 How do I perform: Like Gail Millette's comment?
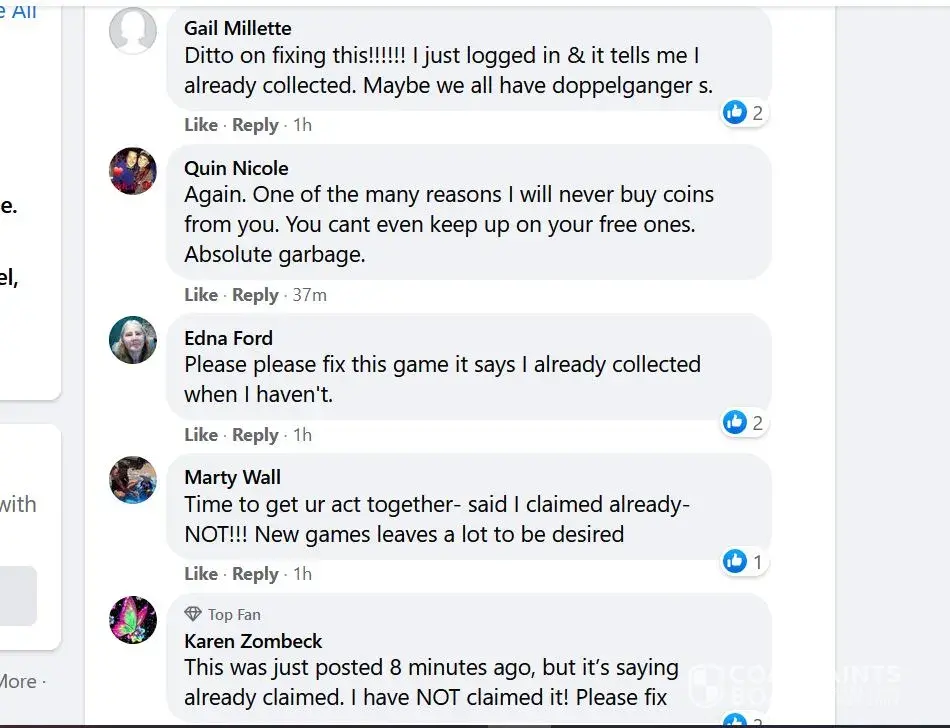click(x=201, y=125)
